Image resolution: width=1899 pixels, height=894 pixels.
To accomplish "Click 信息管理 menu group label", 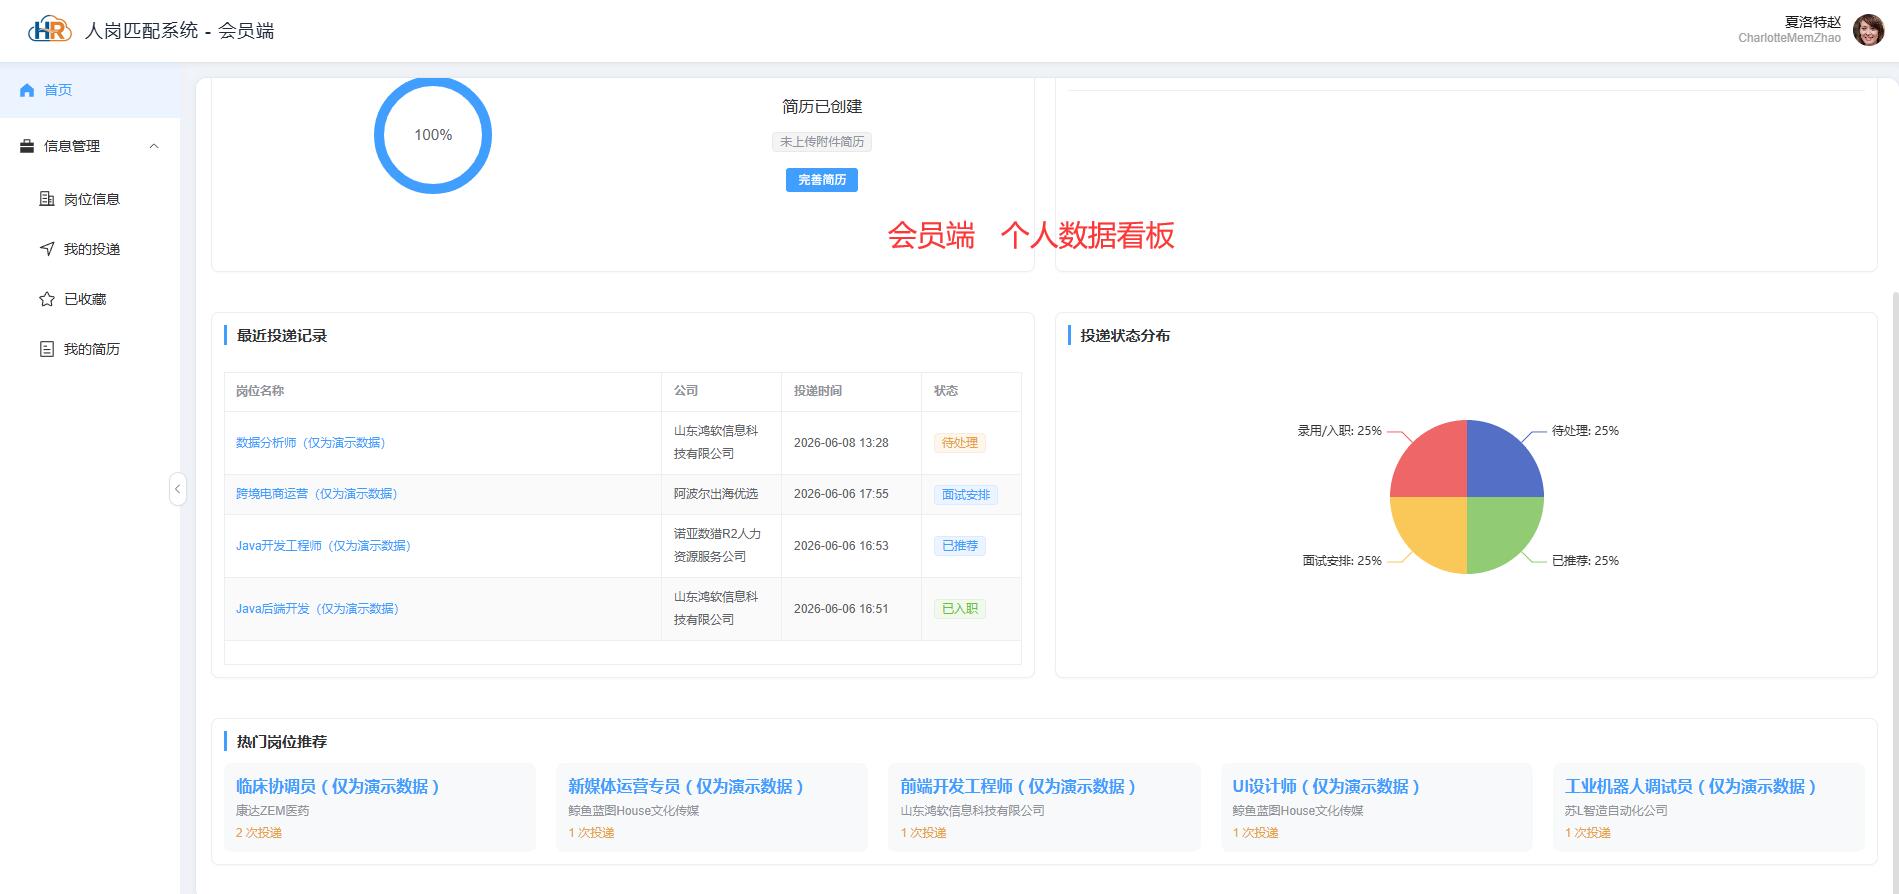I will (72, 146).
